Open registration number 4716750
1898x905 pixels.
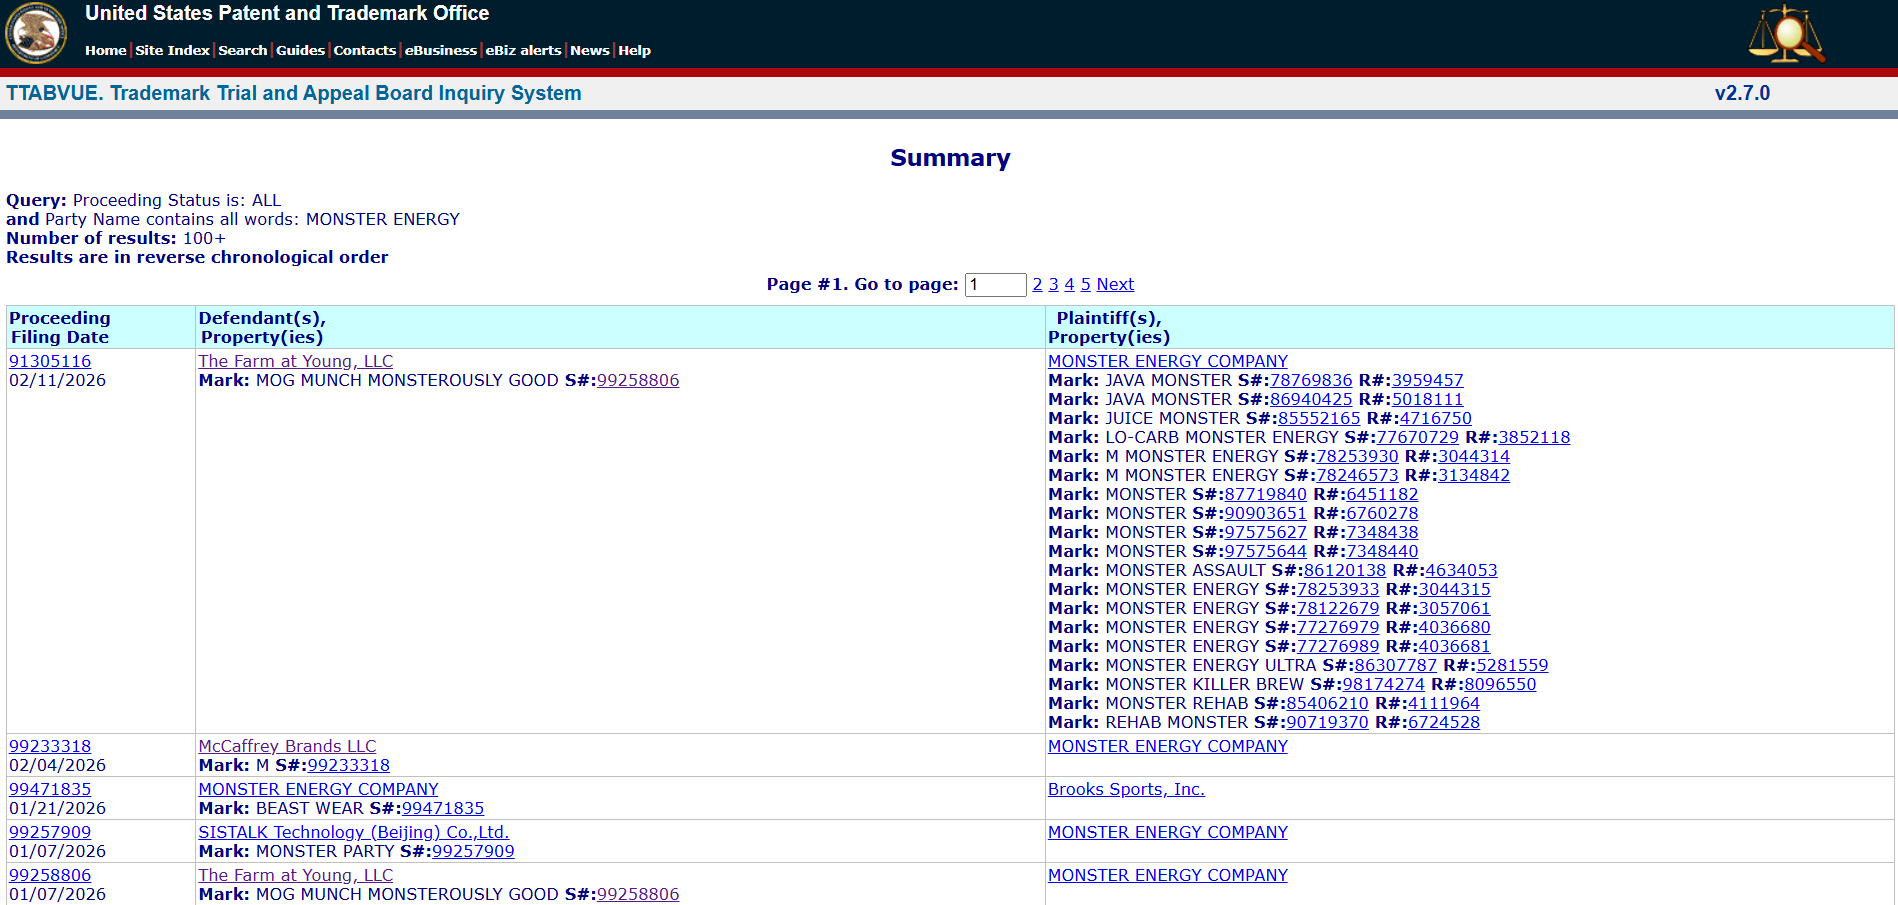point(1436,418)
